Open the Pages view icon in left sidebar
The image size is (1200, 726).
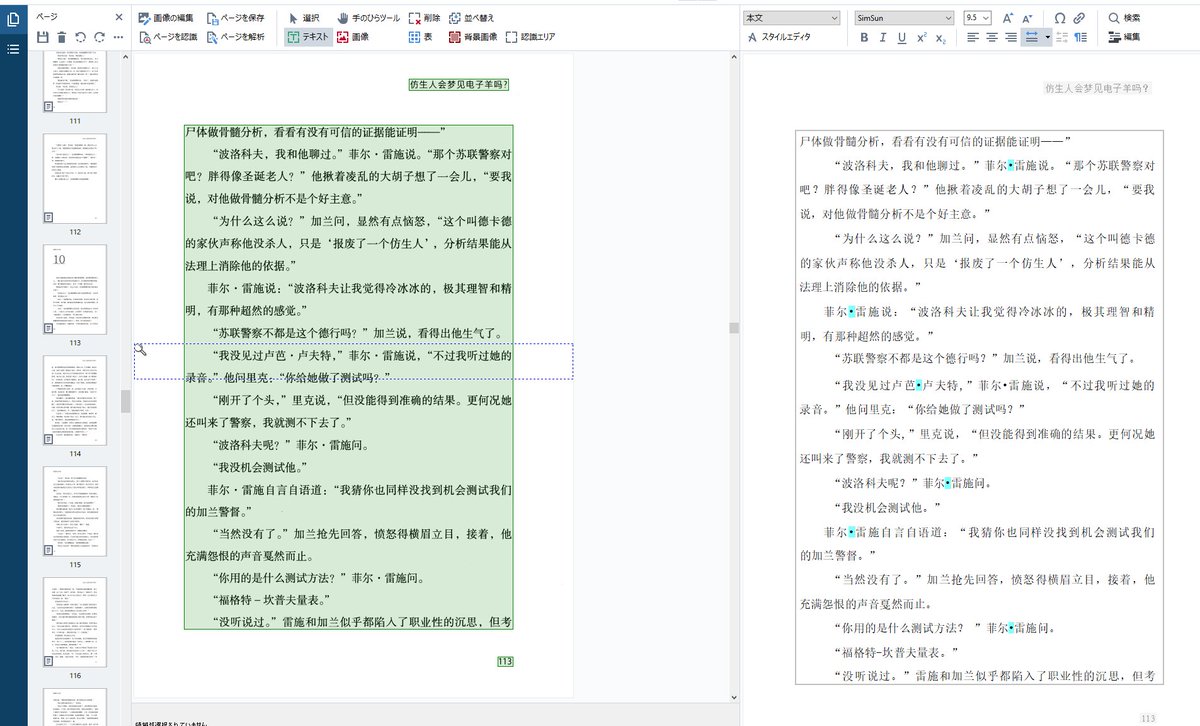pyautogui.click(x=13, y=18)
